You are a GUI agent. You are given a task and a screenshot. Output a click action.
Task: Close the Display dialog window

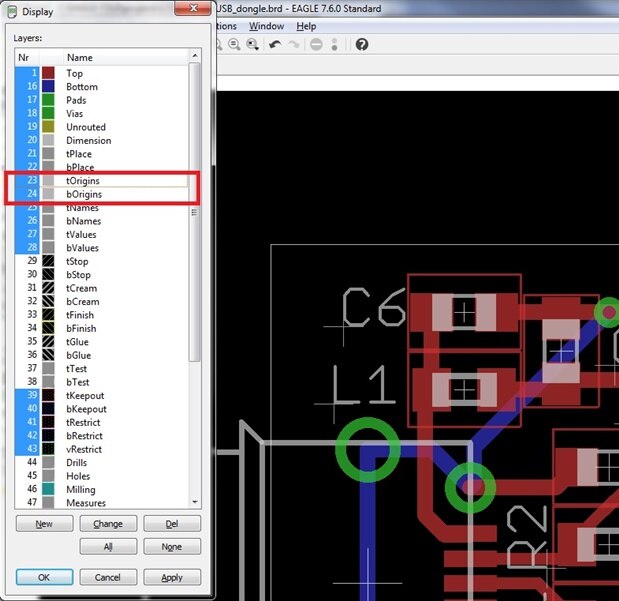click(x=193, y=8)
